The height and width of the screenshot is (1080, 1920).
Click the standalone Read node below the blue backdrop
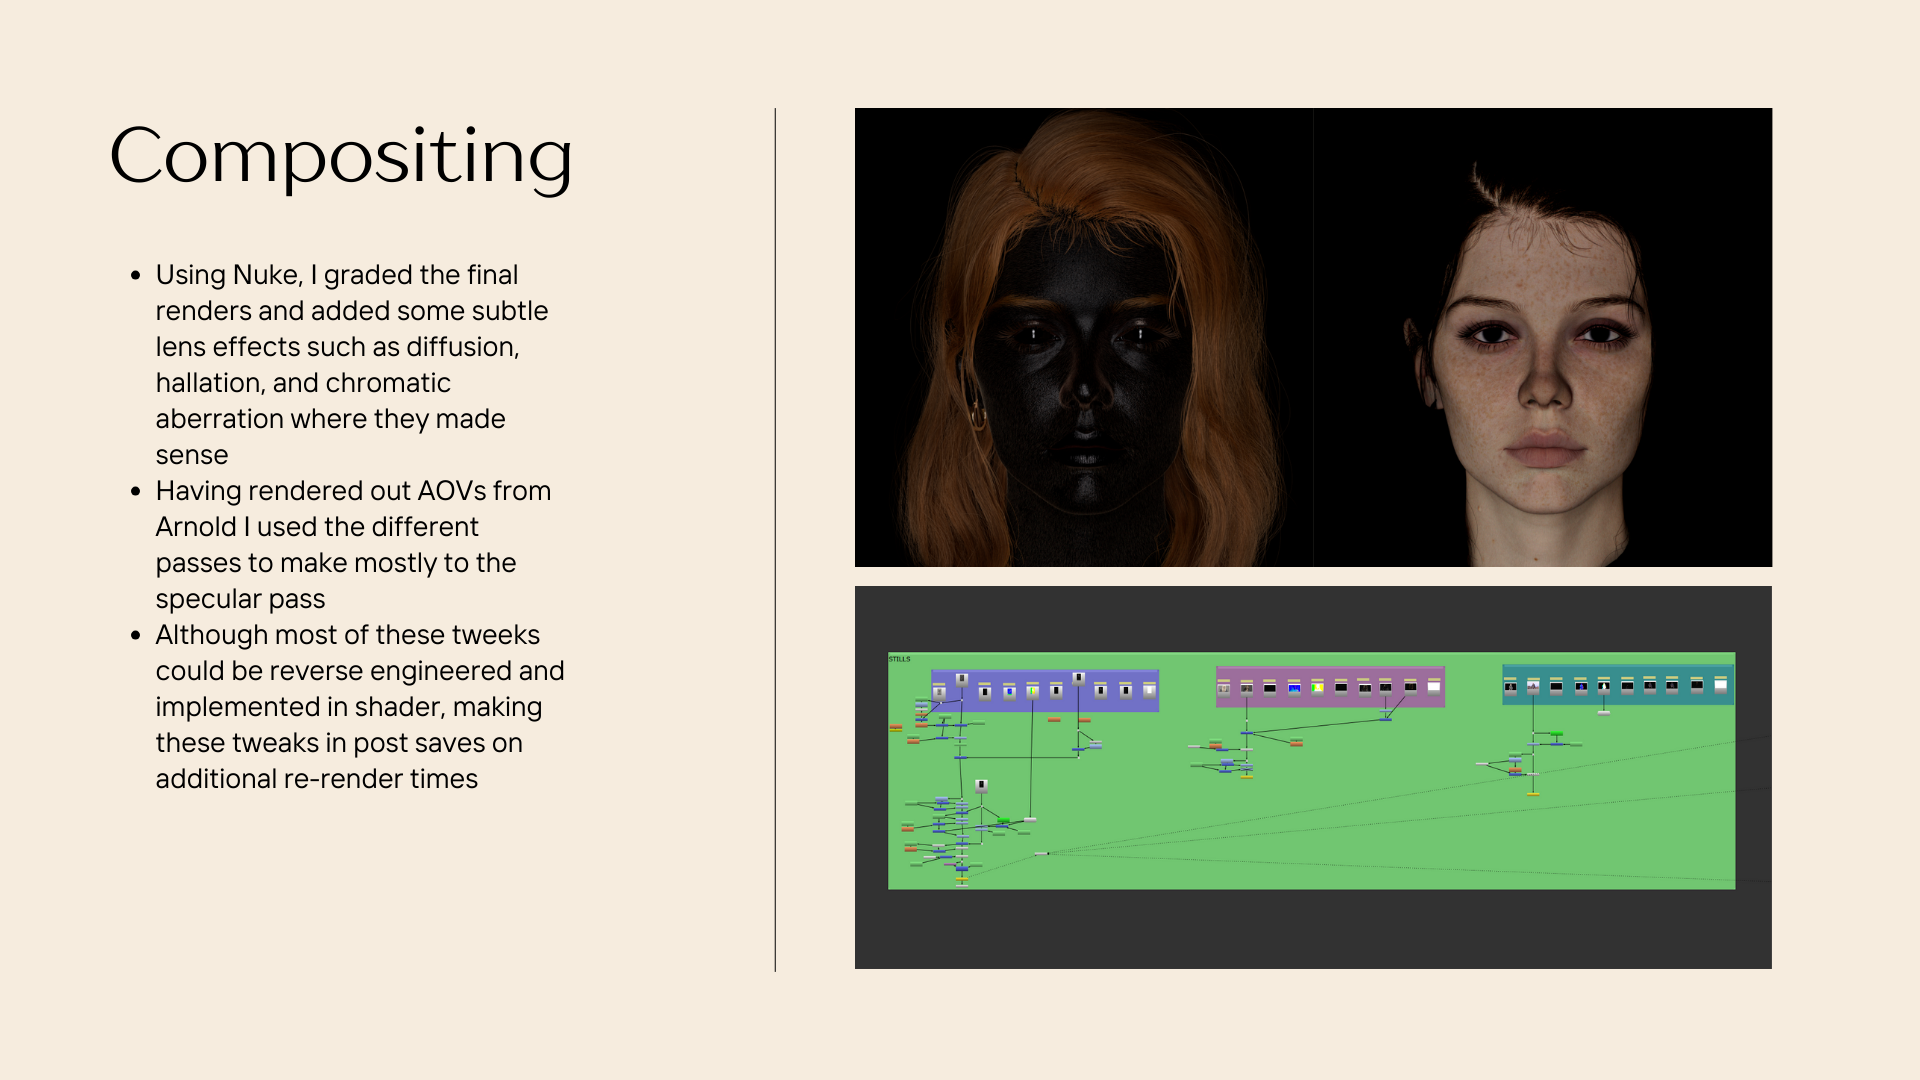click(x=981, y=786)
